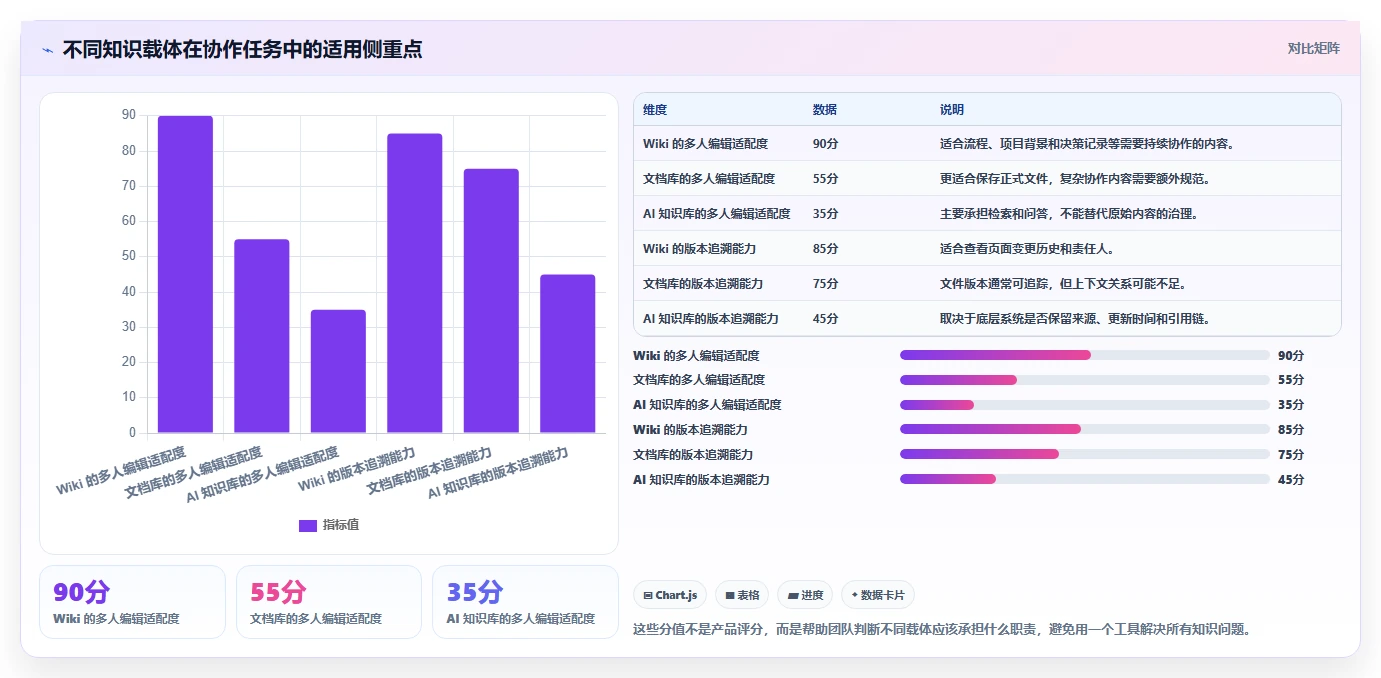Select the 表格 tag chip
Screen dimensions: 1381x678
pyautogui.click(x=742, y=595)
